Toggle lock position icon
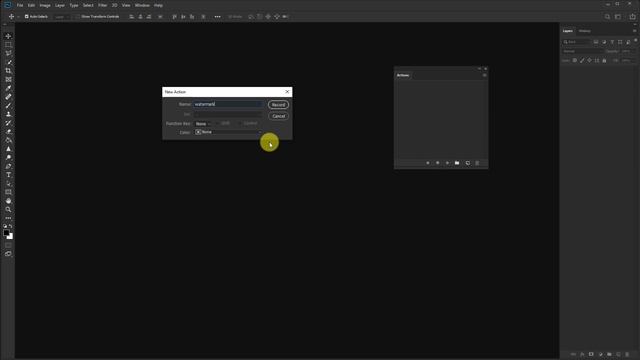The image size is (640, 360). 589,60
